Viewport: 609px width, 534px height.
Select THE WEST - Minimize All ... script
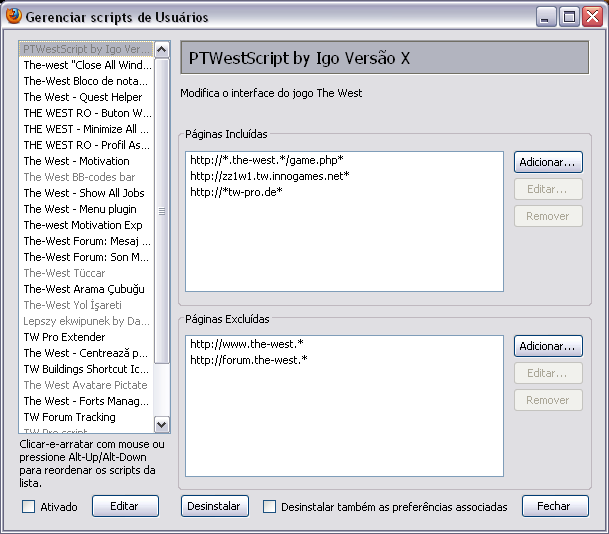[86, 129]
